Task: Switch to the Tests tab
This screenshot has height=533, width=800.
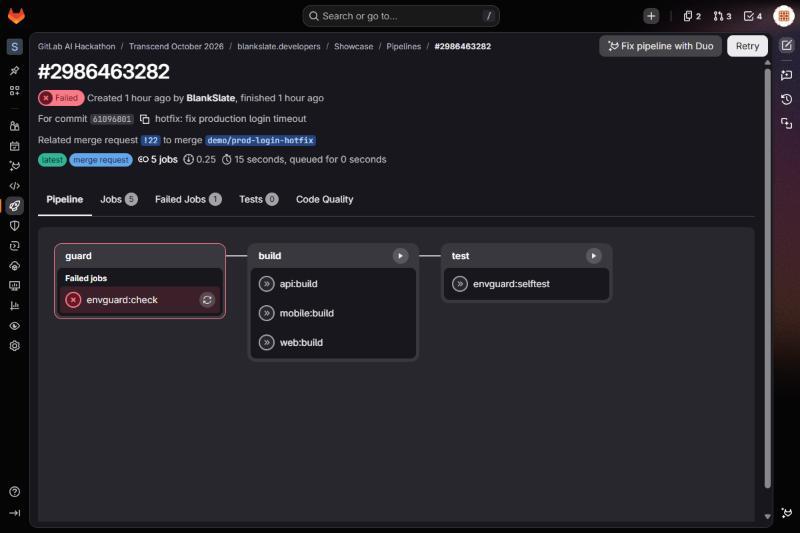Action: (x=258, y=199)
